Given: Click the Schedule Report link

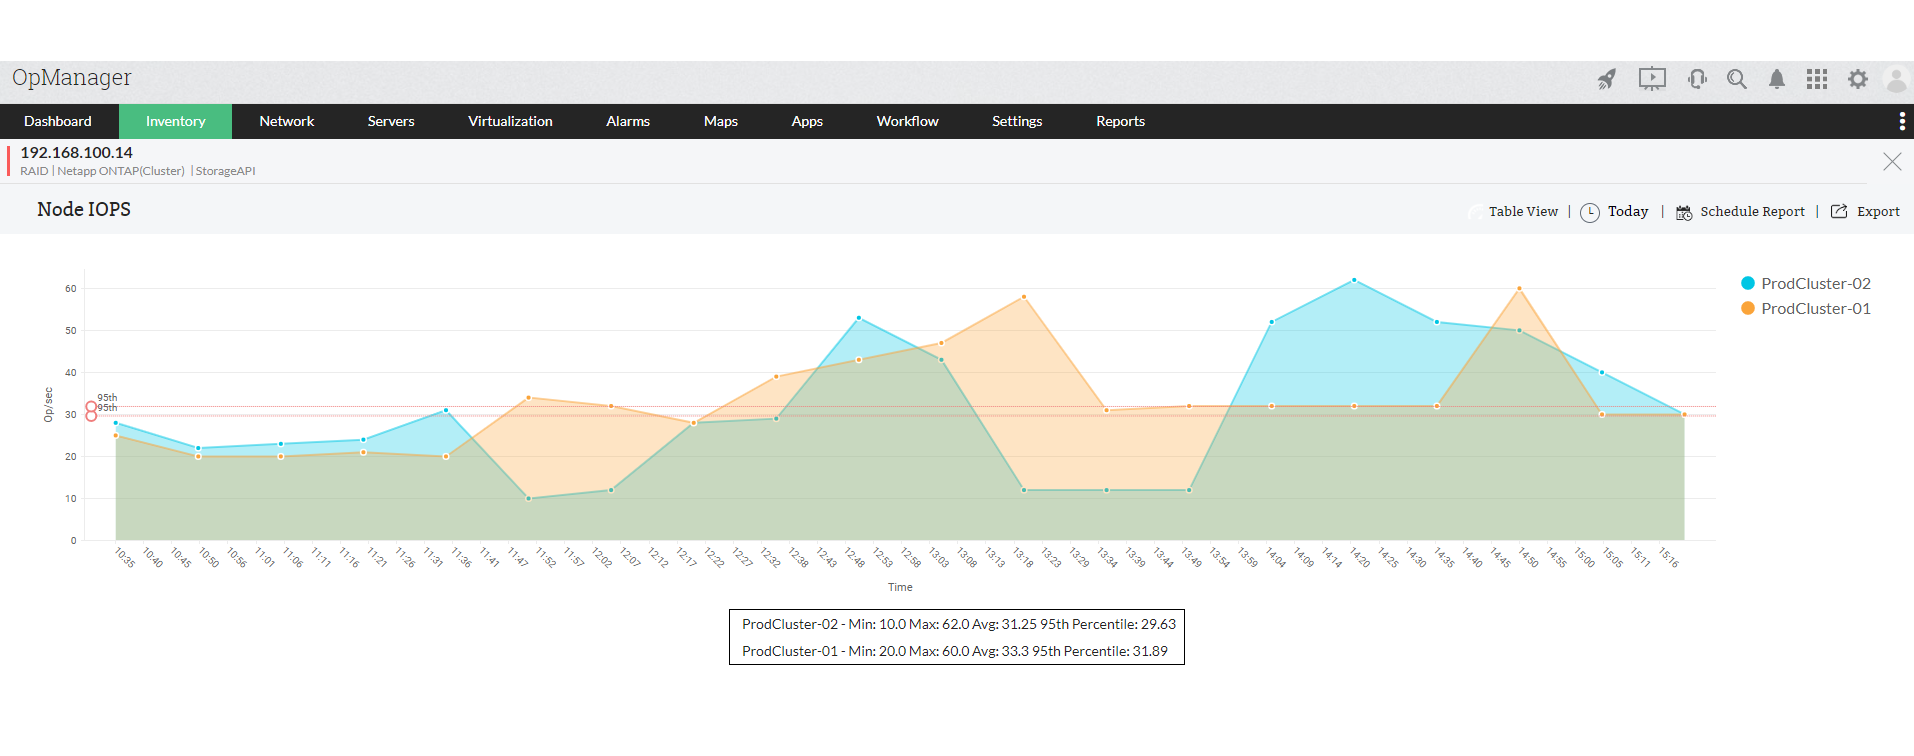Looking at the screenshot, I should (1752, 211).
